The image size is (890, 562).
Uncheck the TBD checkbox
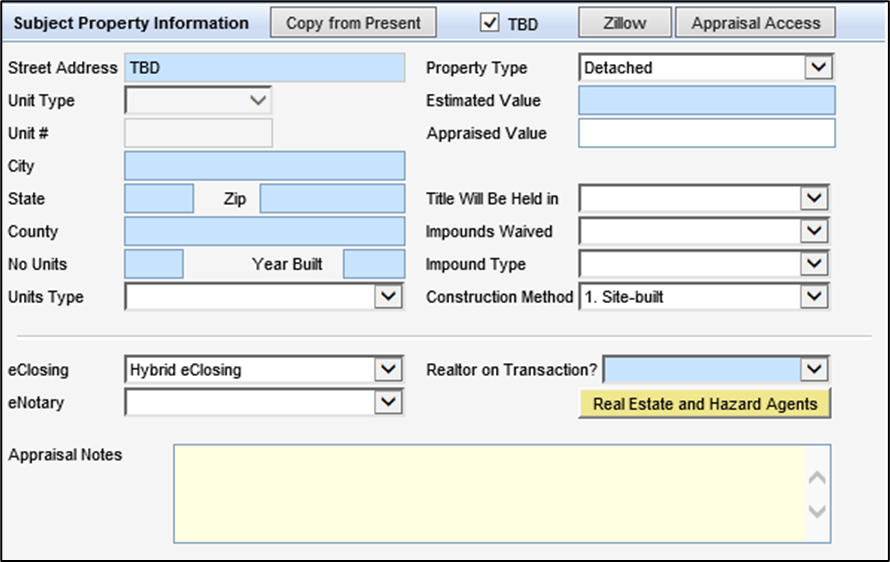pyautogui.click(x=490, y=22)
